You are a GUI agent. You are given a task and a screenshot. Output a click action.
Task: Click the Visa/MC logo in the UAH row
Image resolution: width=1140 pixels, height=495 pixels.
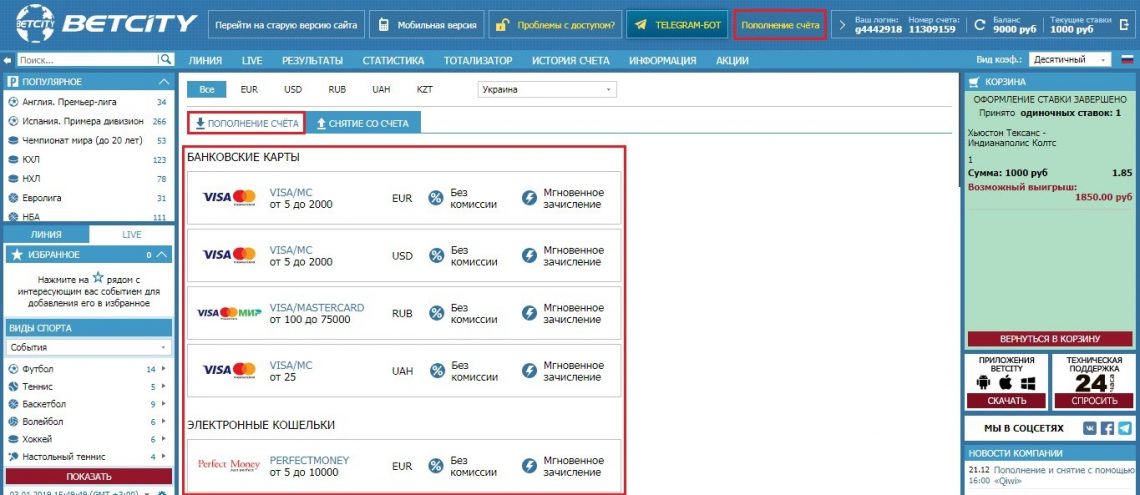[x=229, y=370]
